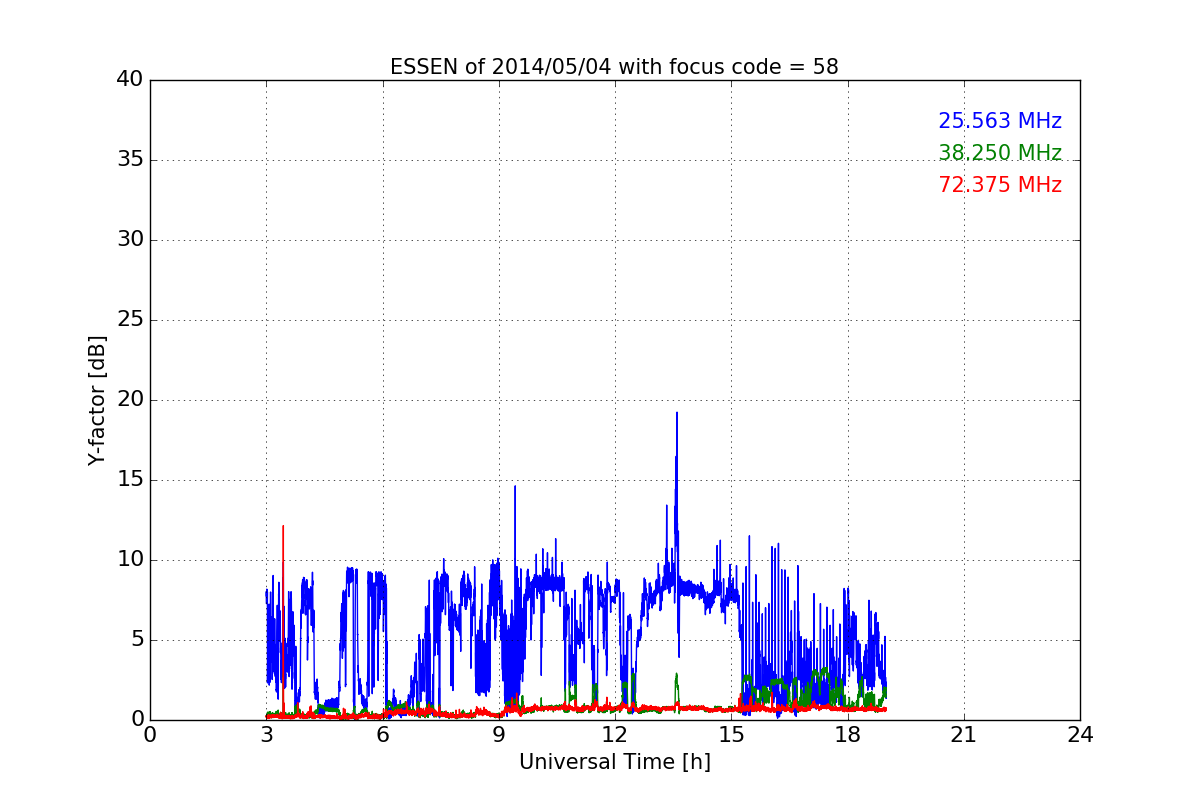Screen dimensions: 1200x800
Task: Click the y-axis tick label '5'
Action: pyautogui.click(x=137, y=640)
